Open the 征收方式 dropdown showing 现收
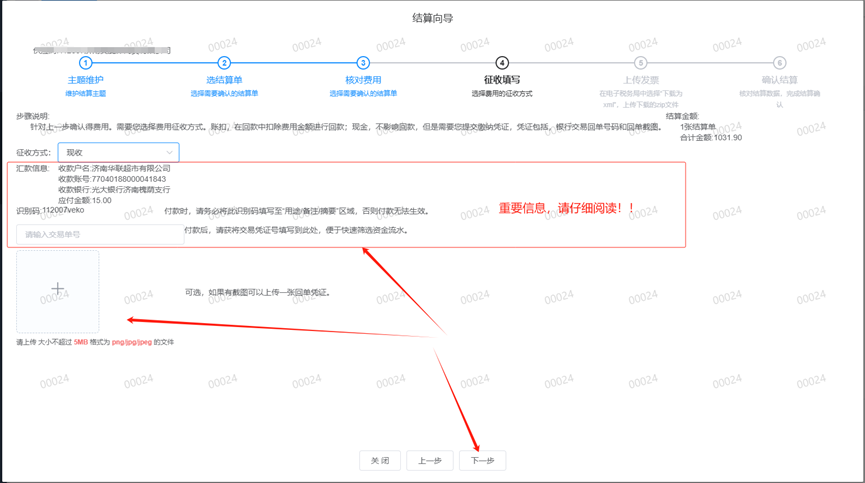This screenshot has width=865, height=483. tap(119, 152)
